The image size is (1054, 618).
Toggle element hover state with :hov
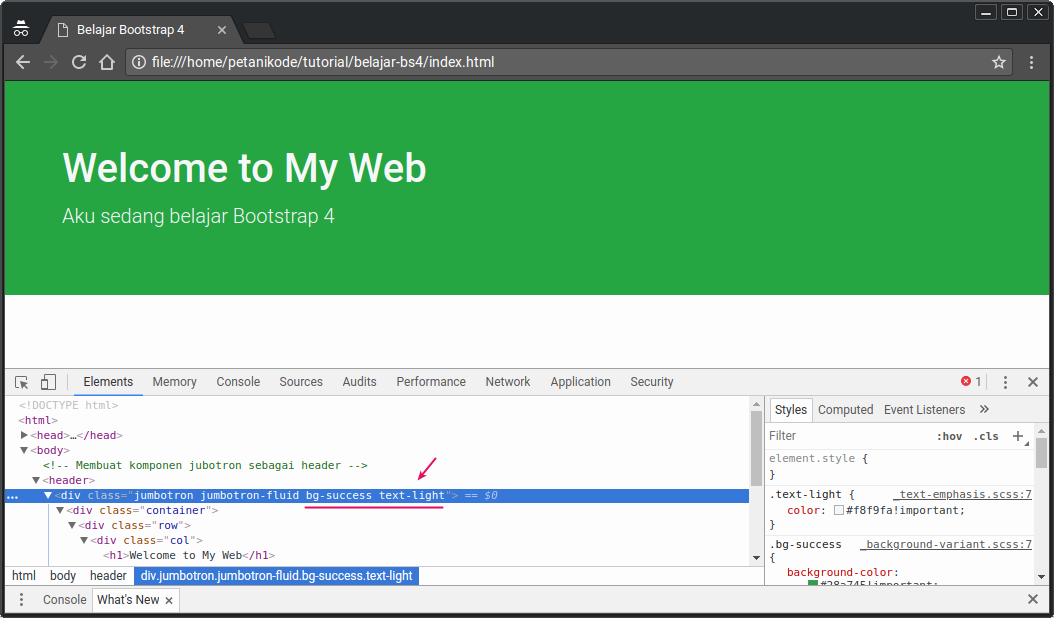(x=949, y=436)
